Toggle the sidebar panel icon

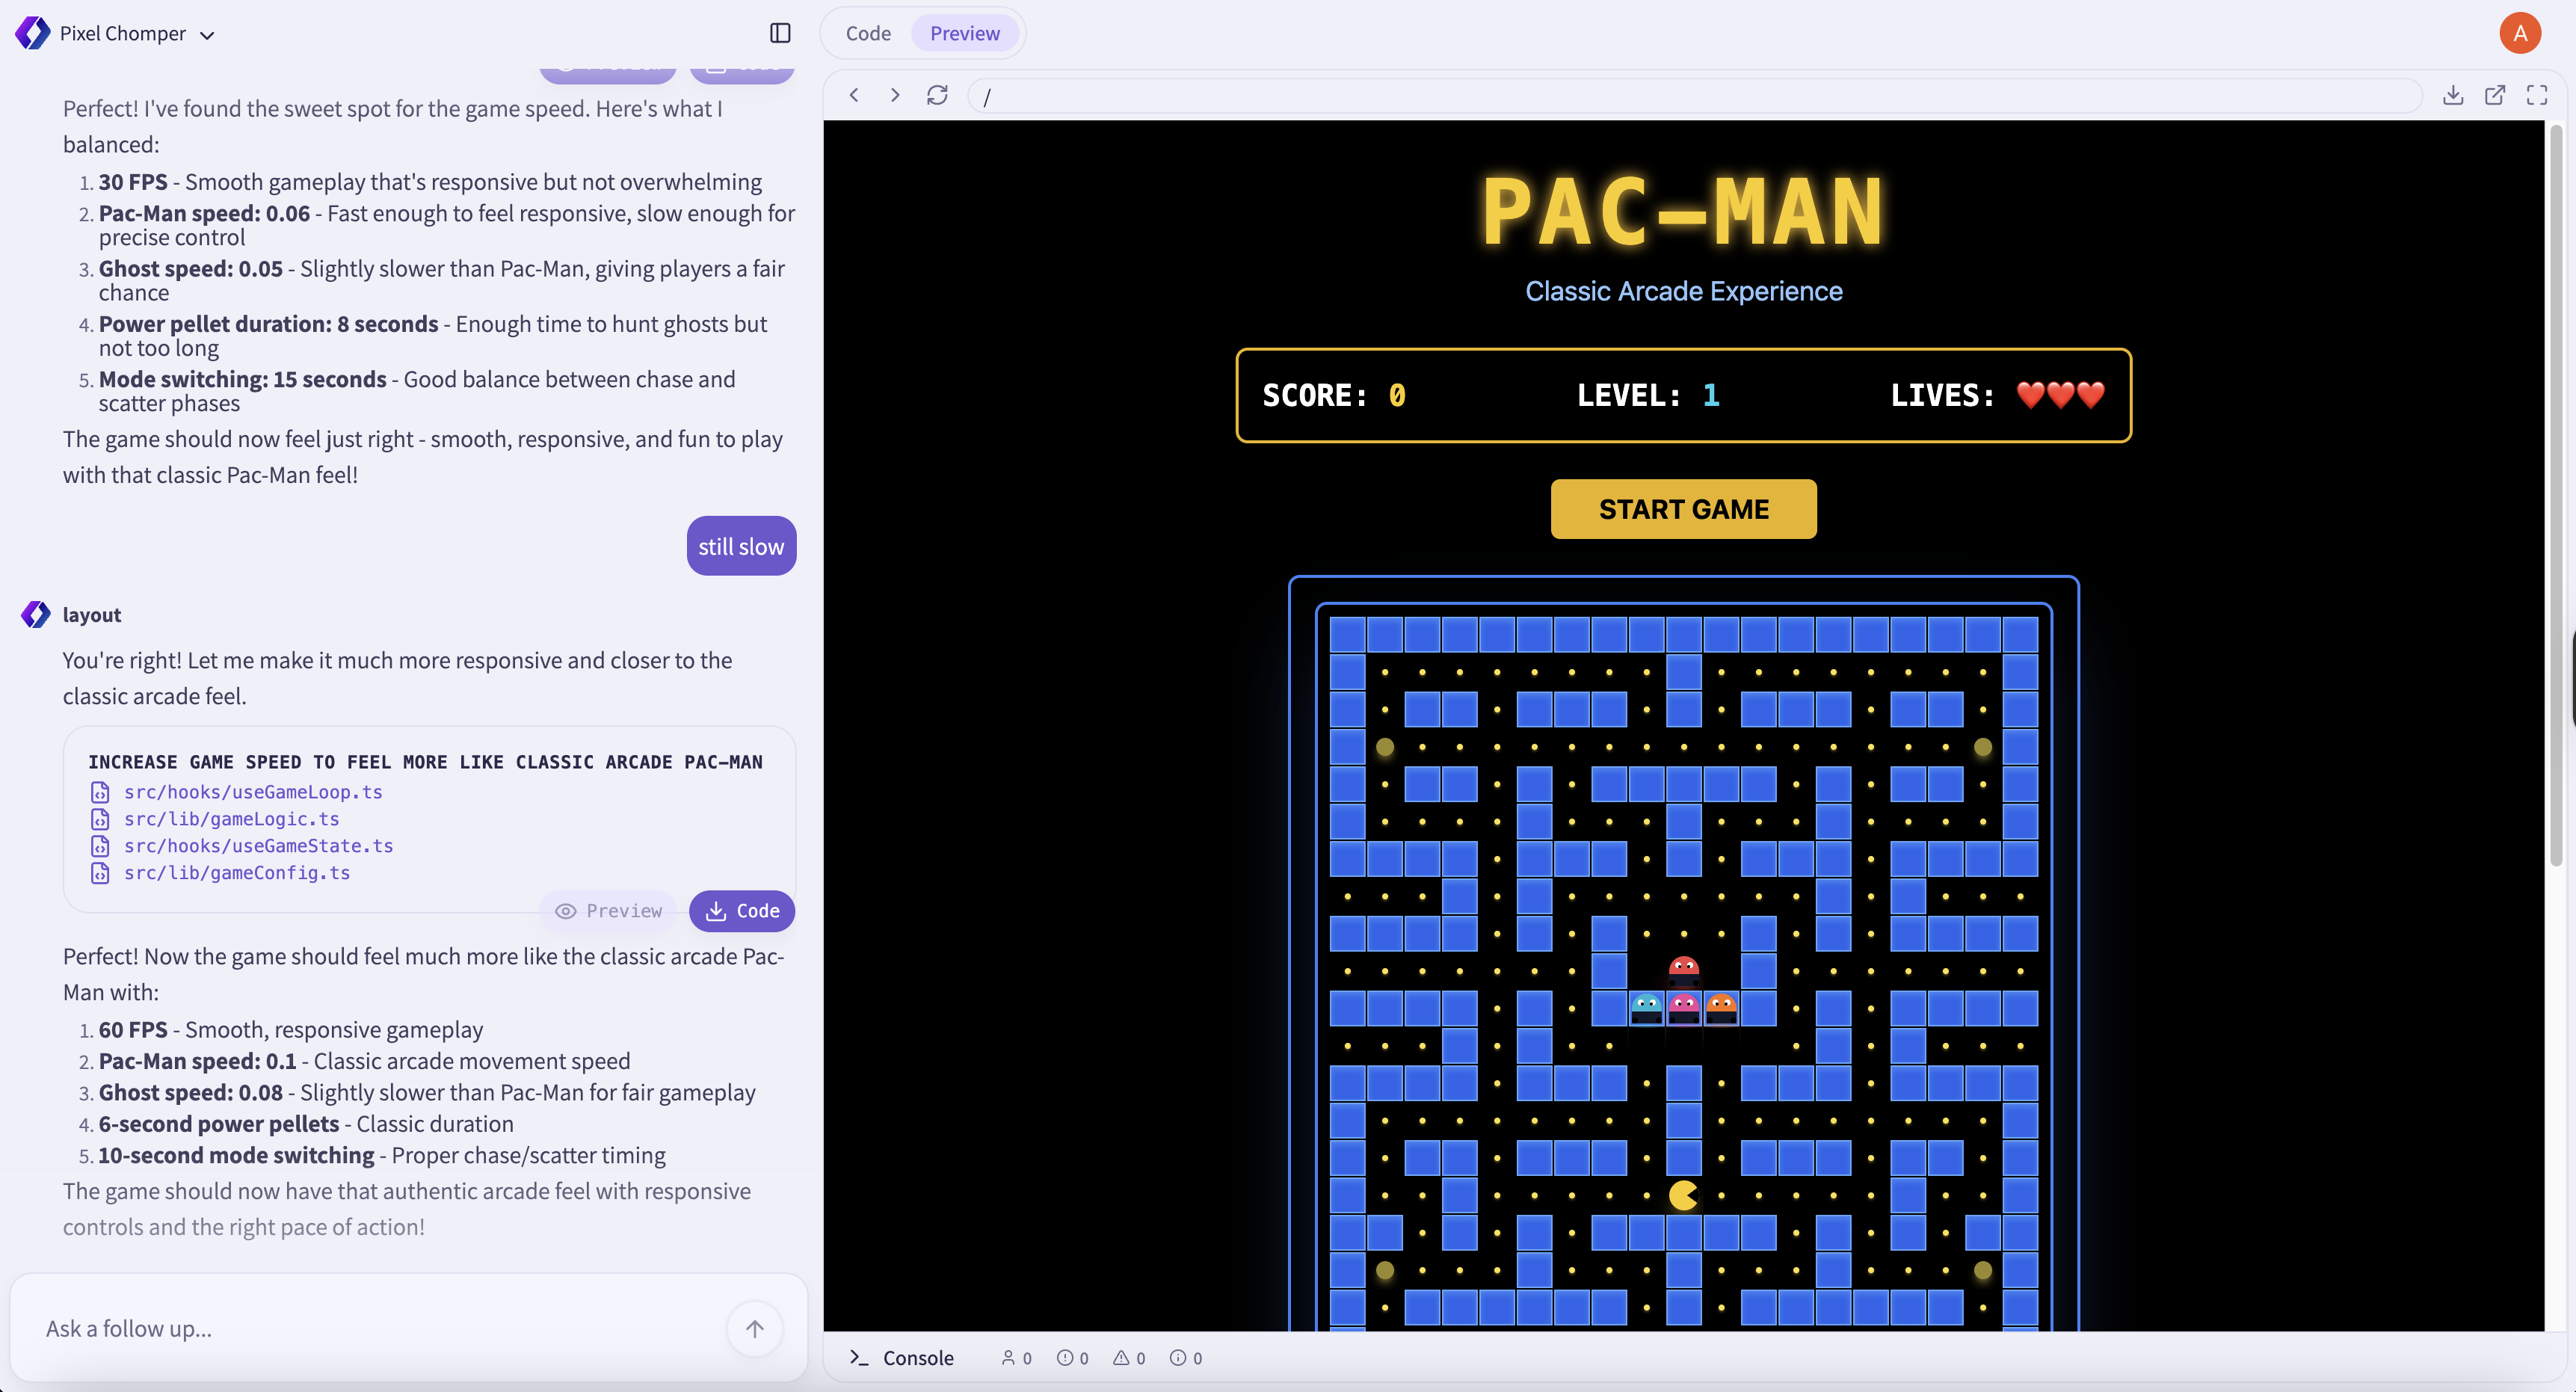click(780, 33)
